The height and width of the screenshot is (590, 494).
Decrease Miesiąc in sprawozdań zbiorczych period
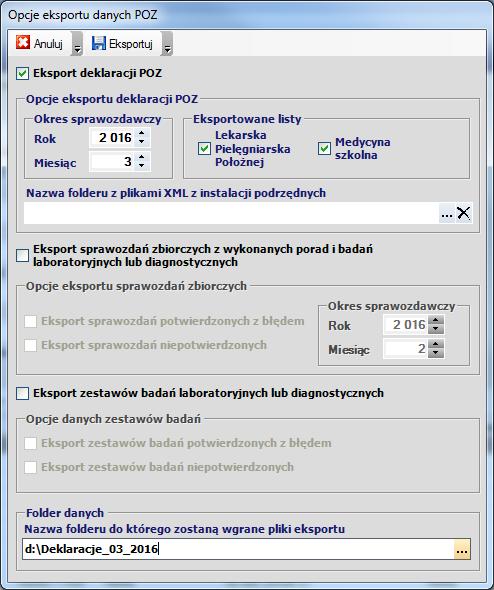(436, 353)
